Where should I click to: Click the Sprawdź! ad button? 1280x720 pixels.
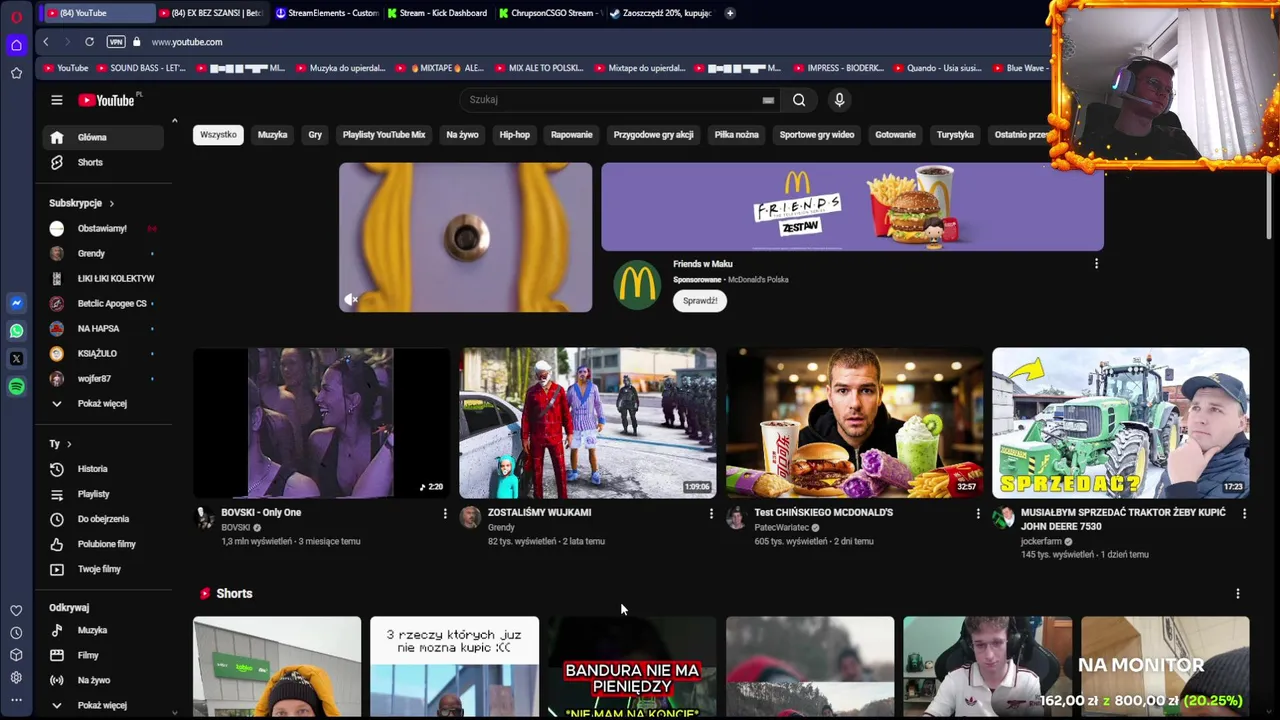tap(700, 301)
